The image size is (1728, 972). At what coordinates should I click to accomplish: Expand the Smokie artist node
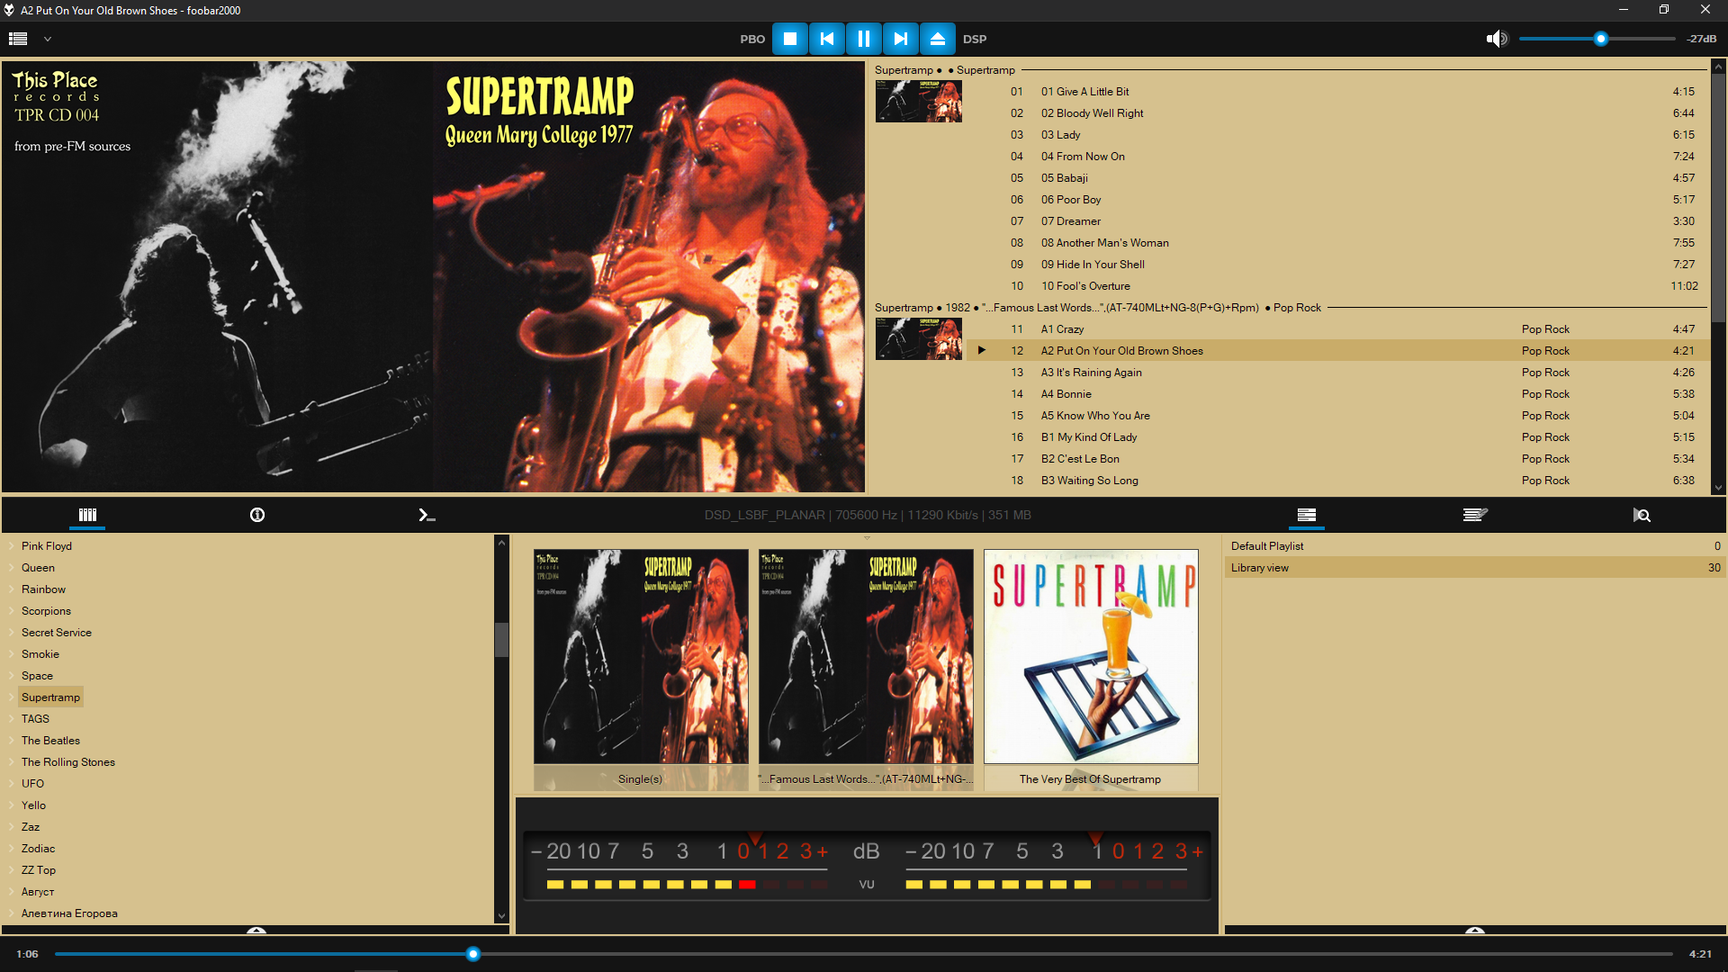(x=12, y=654)
